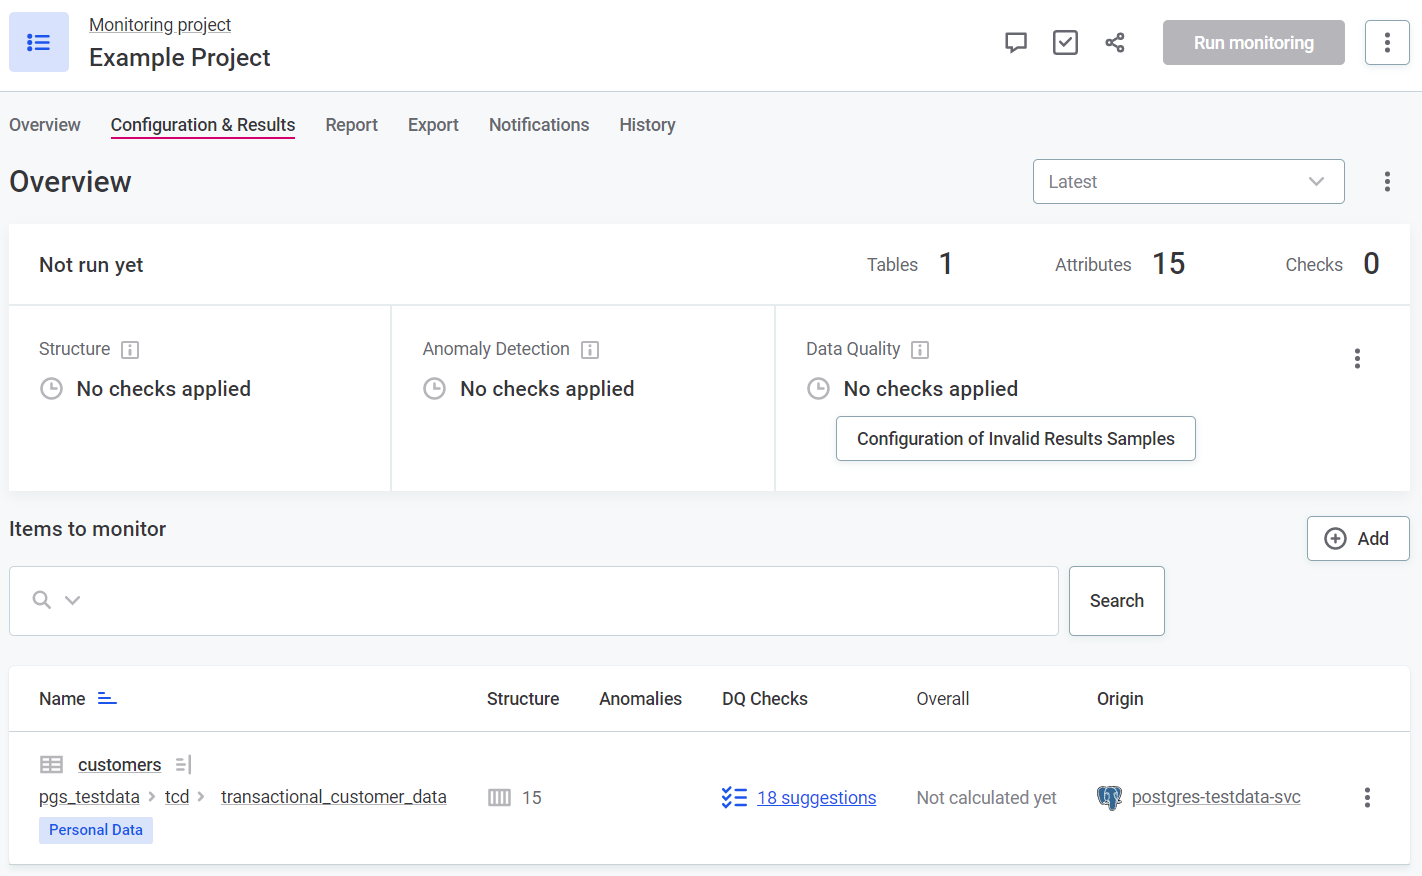Click the Run monitoring button
The image size is (1422, 876).
pyautogui.click(x=1253, y=42)
